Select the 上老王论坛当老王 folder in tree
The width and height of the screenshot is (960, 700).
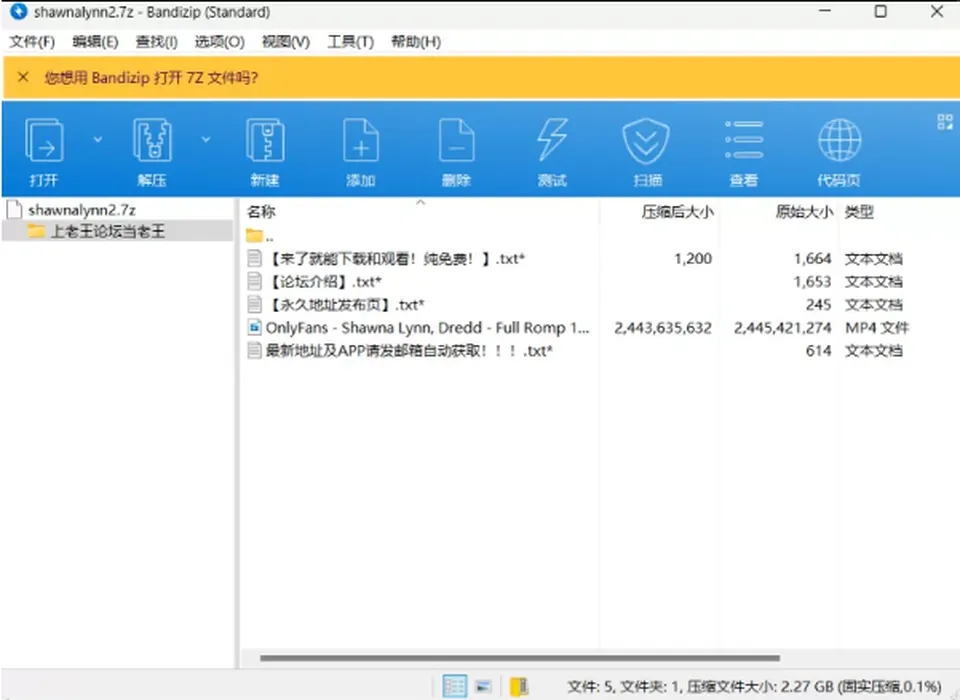[x=107, y=231]
